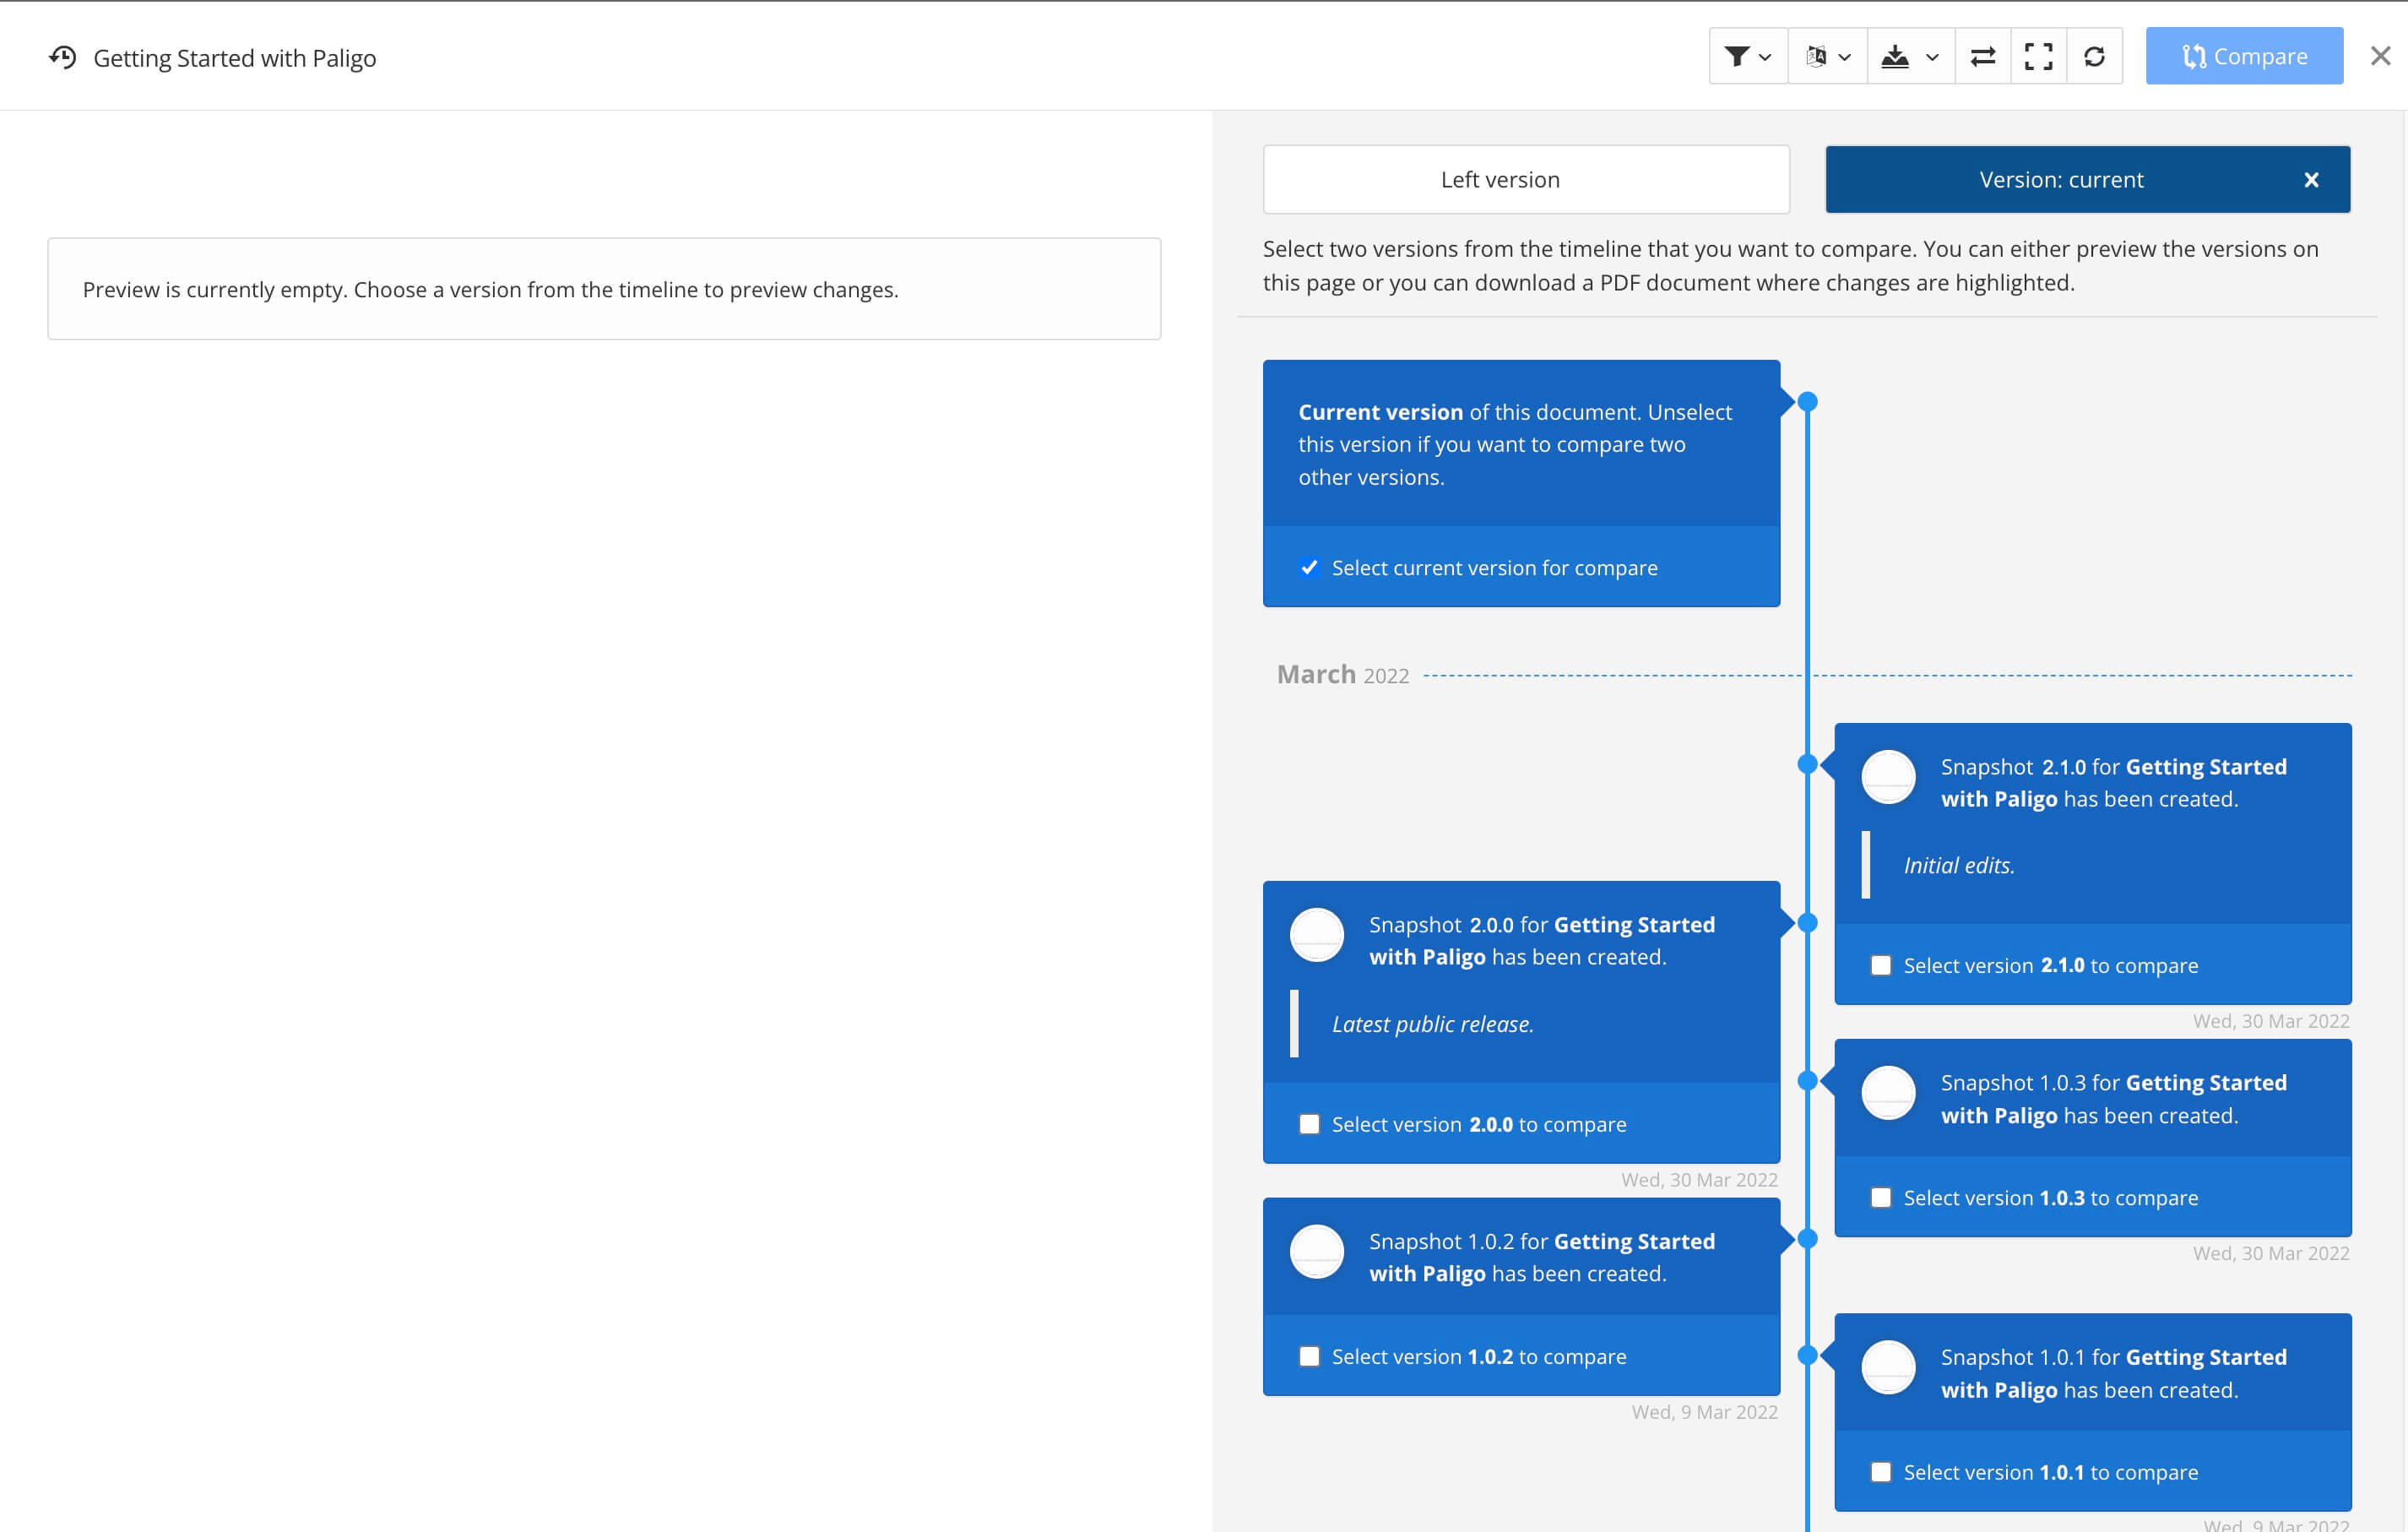Check 'Select version 2.1.0 to compare'

pos(1881,966)
